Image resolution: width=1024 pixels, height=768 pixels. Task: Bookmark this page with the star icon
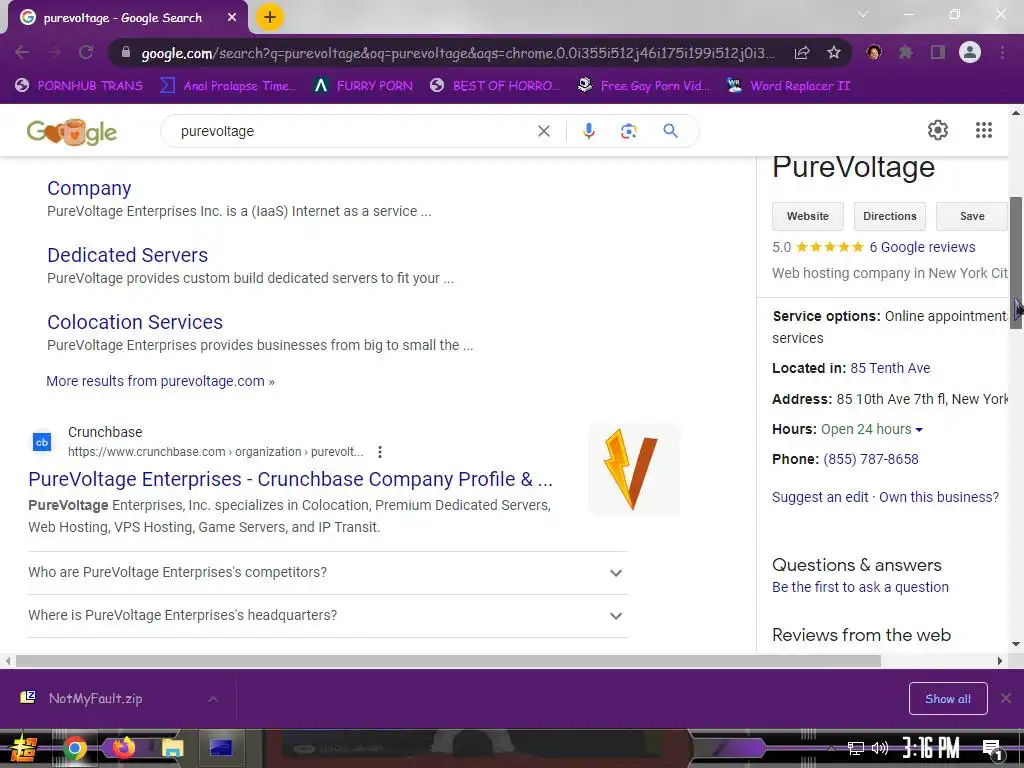click(834, 52)
